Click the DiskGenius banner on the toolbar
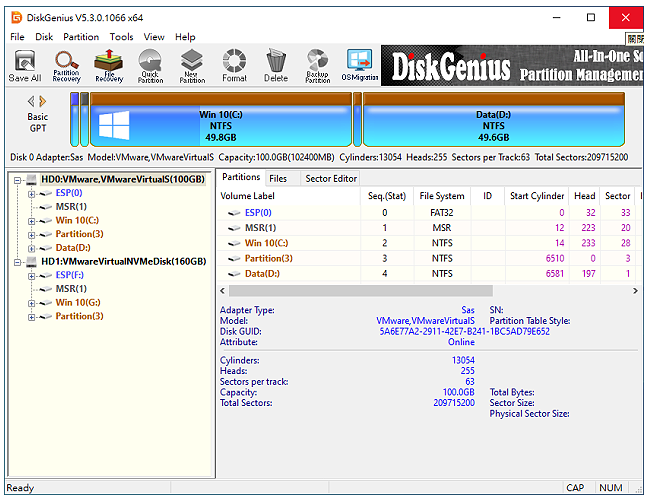The height and width of the screenshot is (501, 651). pyautogui.click(x=512, y=66)
